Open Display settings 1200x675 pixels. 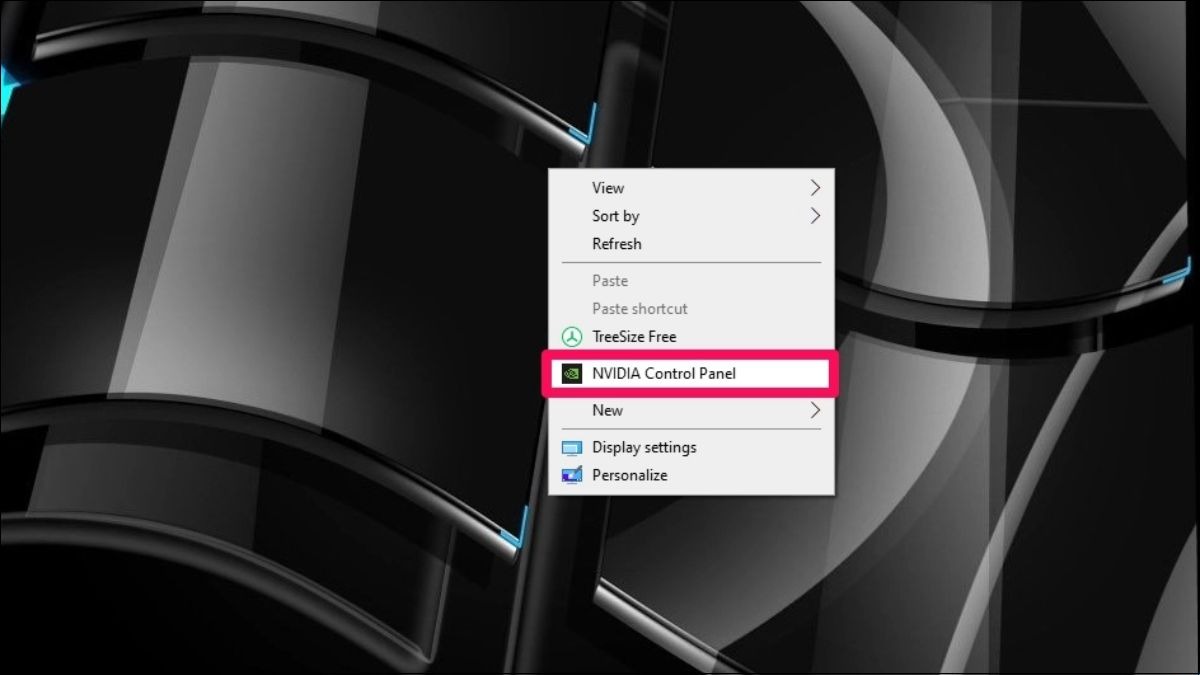pyautogui.click(x=691, y=447)
